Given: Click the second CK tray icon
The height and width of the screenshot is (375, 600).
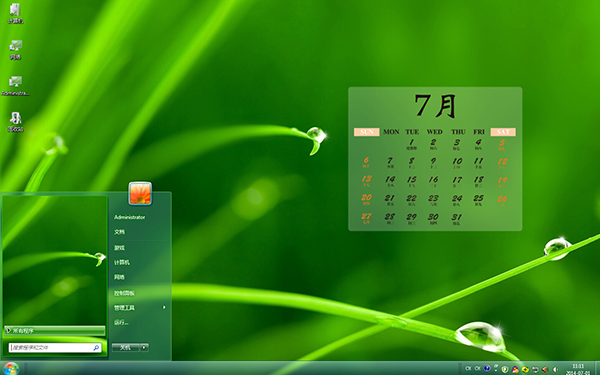Looking at the screenshot, I should coord(478,368).
